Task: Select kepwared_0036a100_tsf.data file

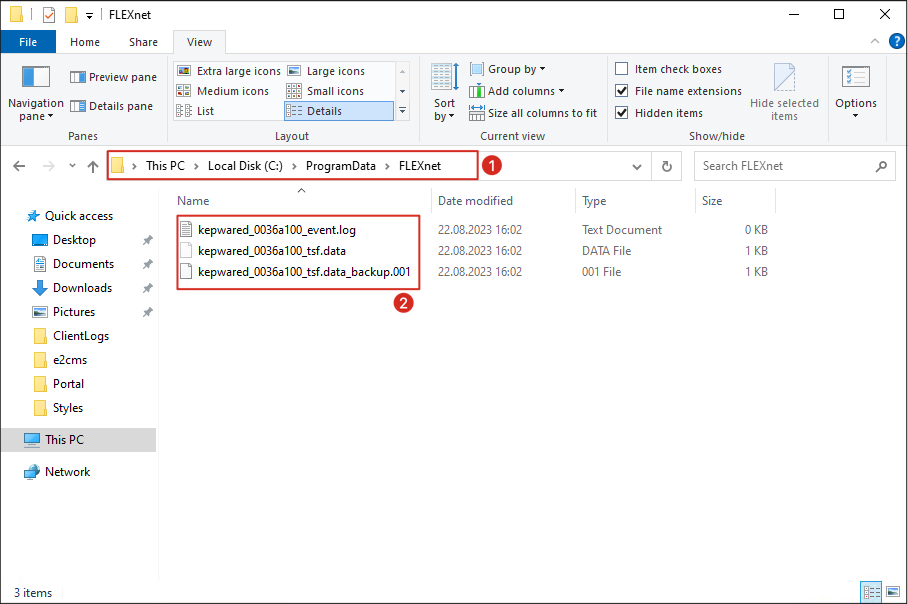Action: [x=272, y=251]
